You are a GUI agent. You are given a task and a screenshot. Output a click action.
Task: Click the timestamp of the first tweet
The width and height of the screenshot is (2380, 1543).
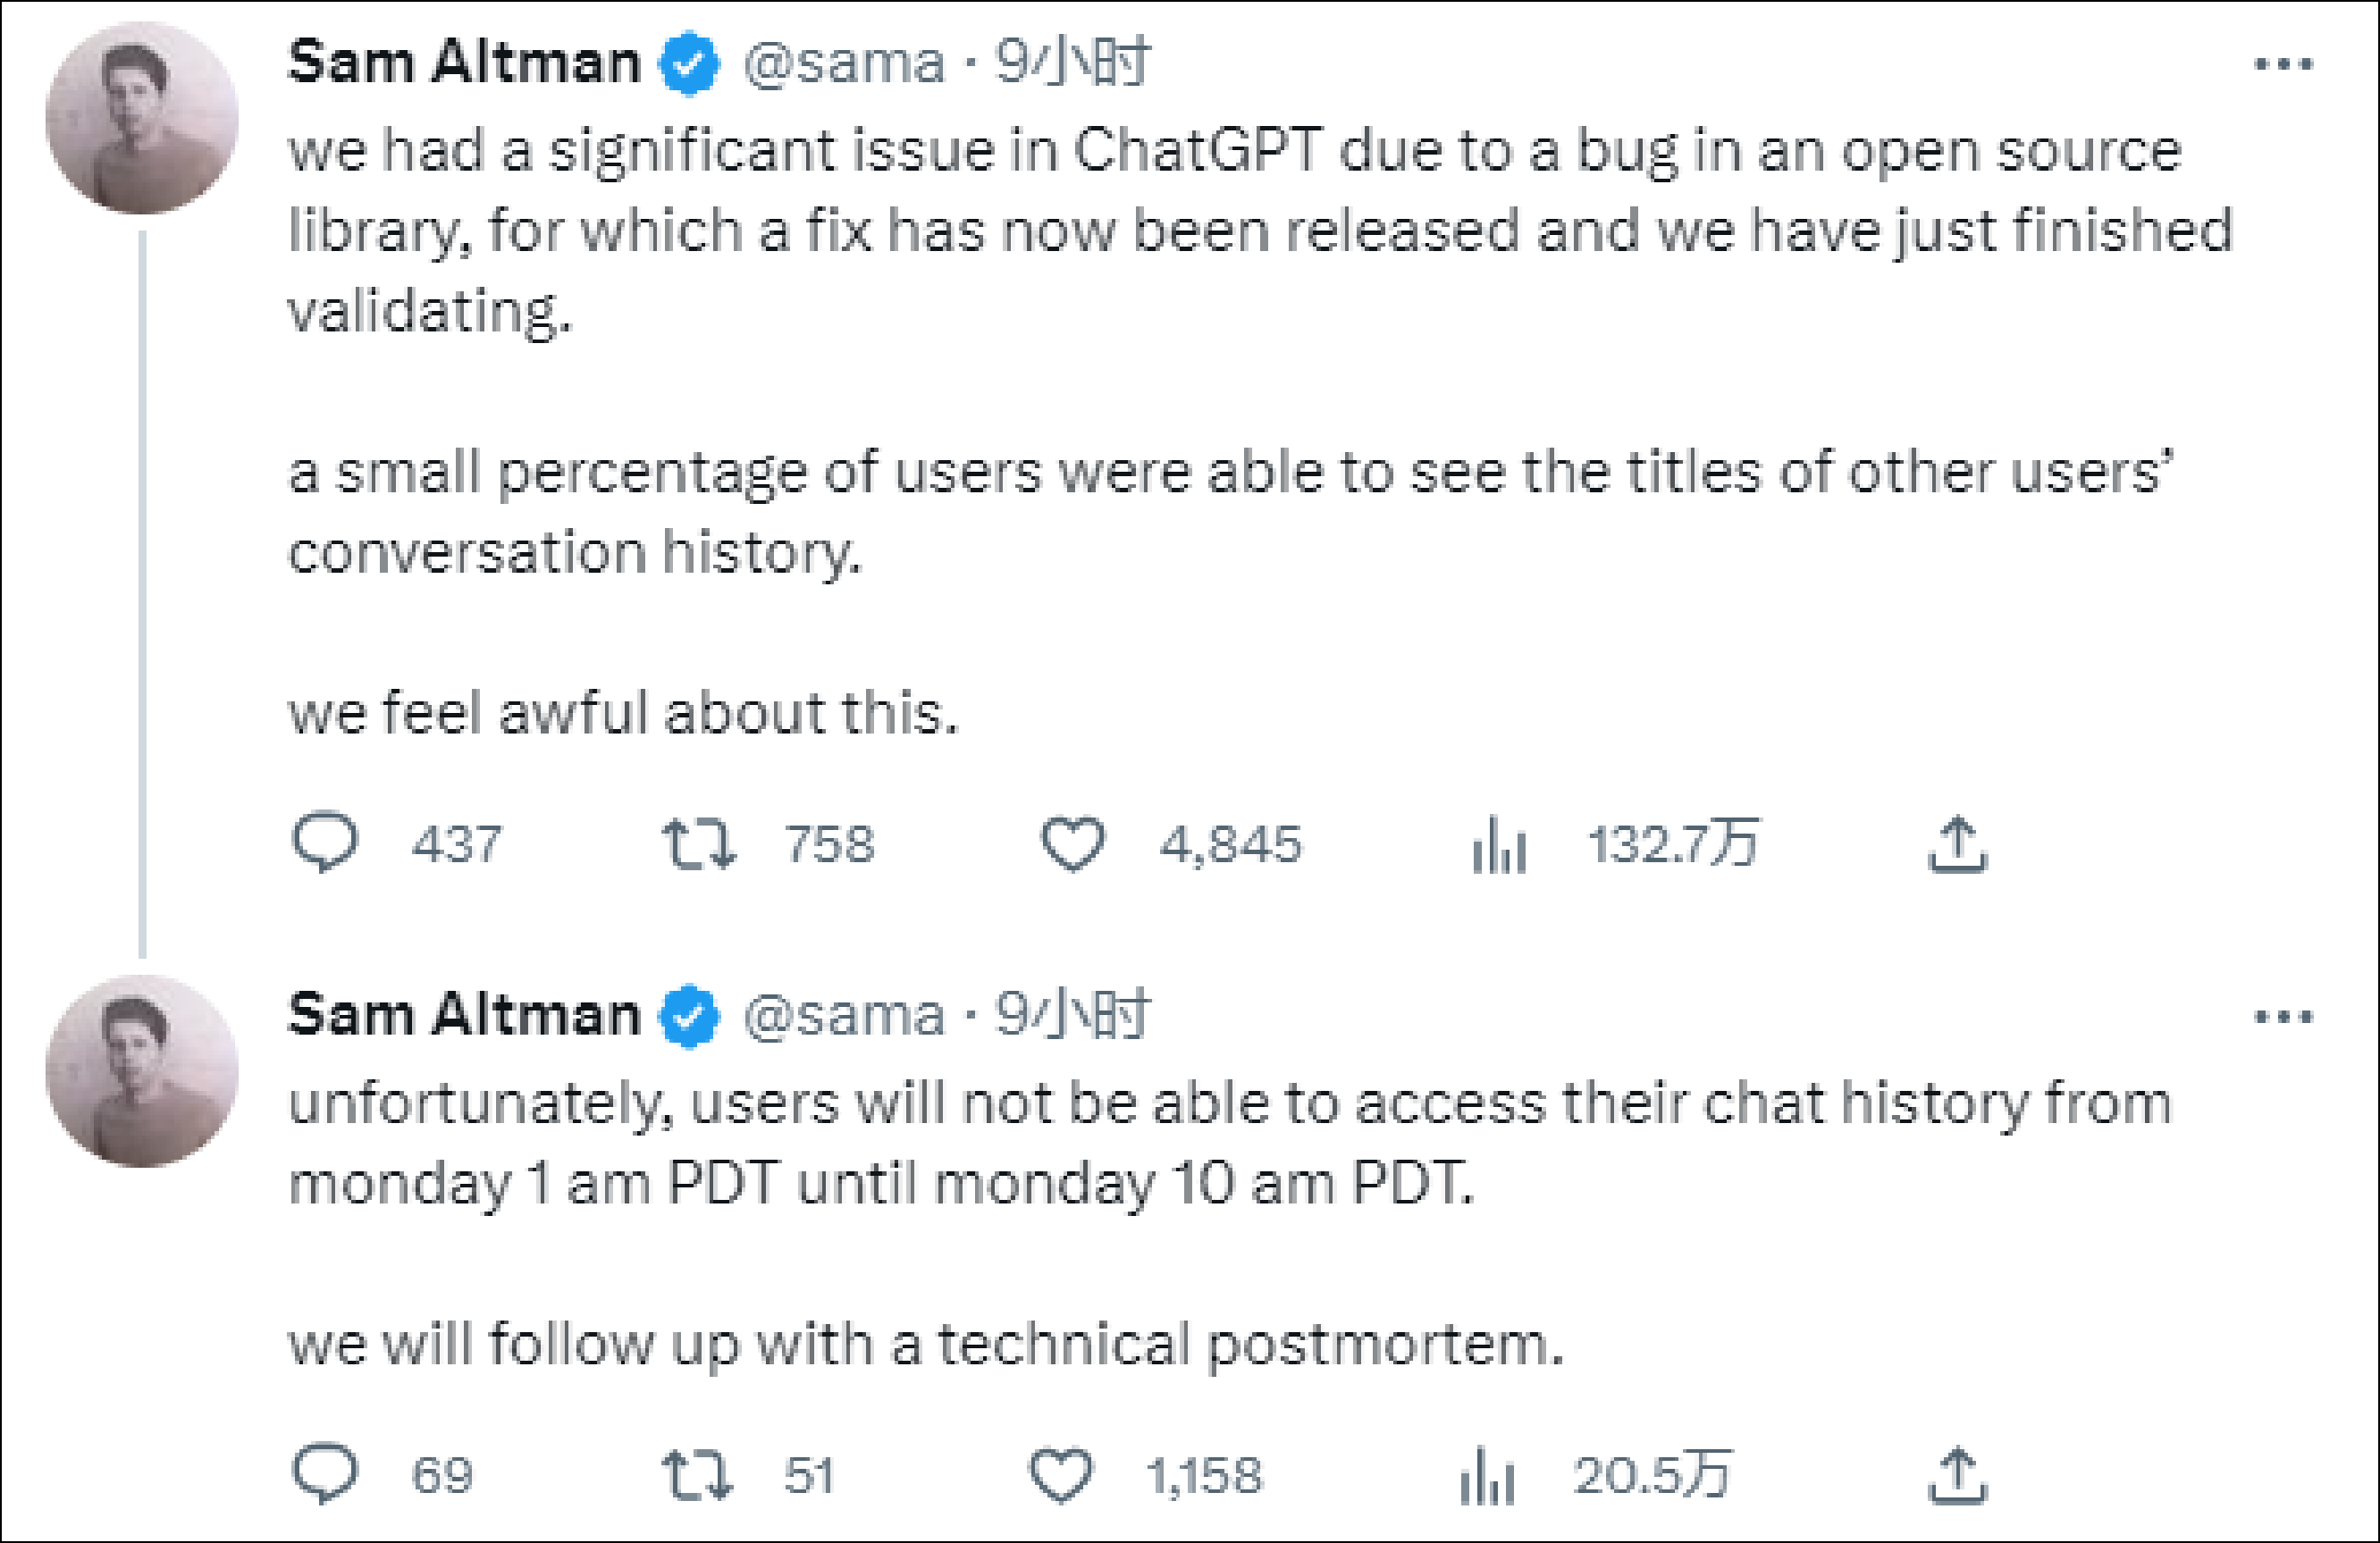(x=1072, y=62)
